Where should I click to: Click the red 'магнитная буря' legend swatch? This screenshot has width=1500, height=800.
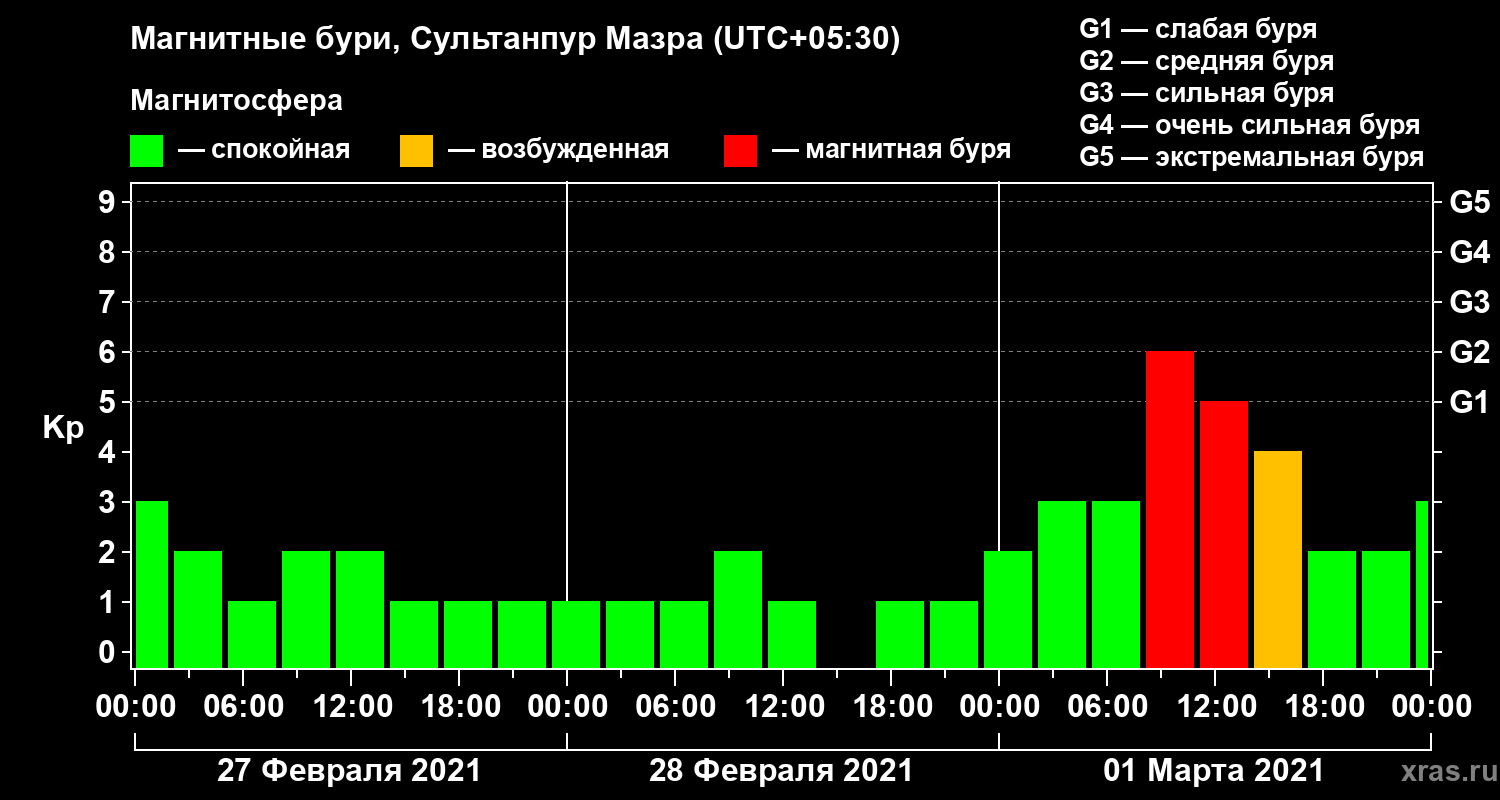(740, 151)
